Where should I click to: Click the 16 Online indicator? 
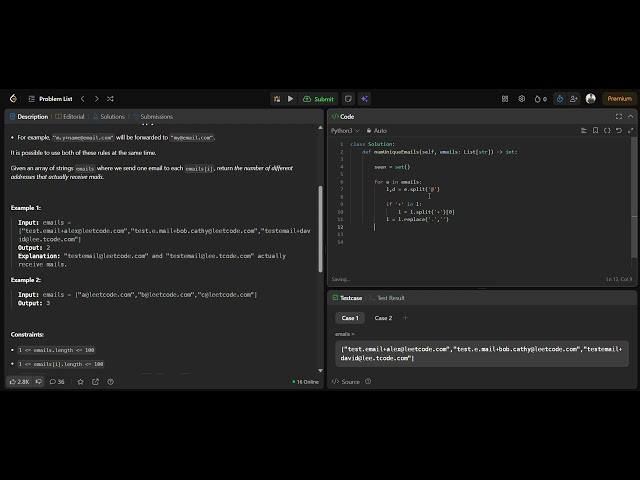(305, 382)
